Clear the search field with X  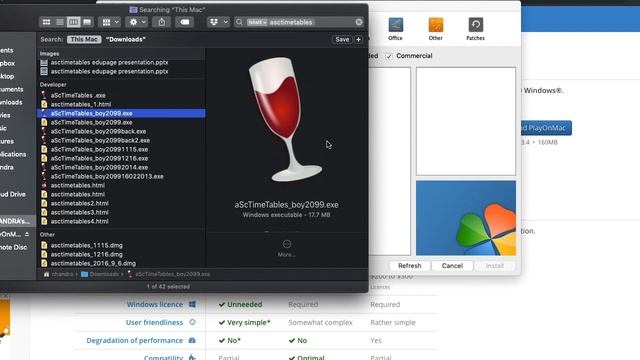point(359,22)
